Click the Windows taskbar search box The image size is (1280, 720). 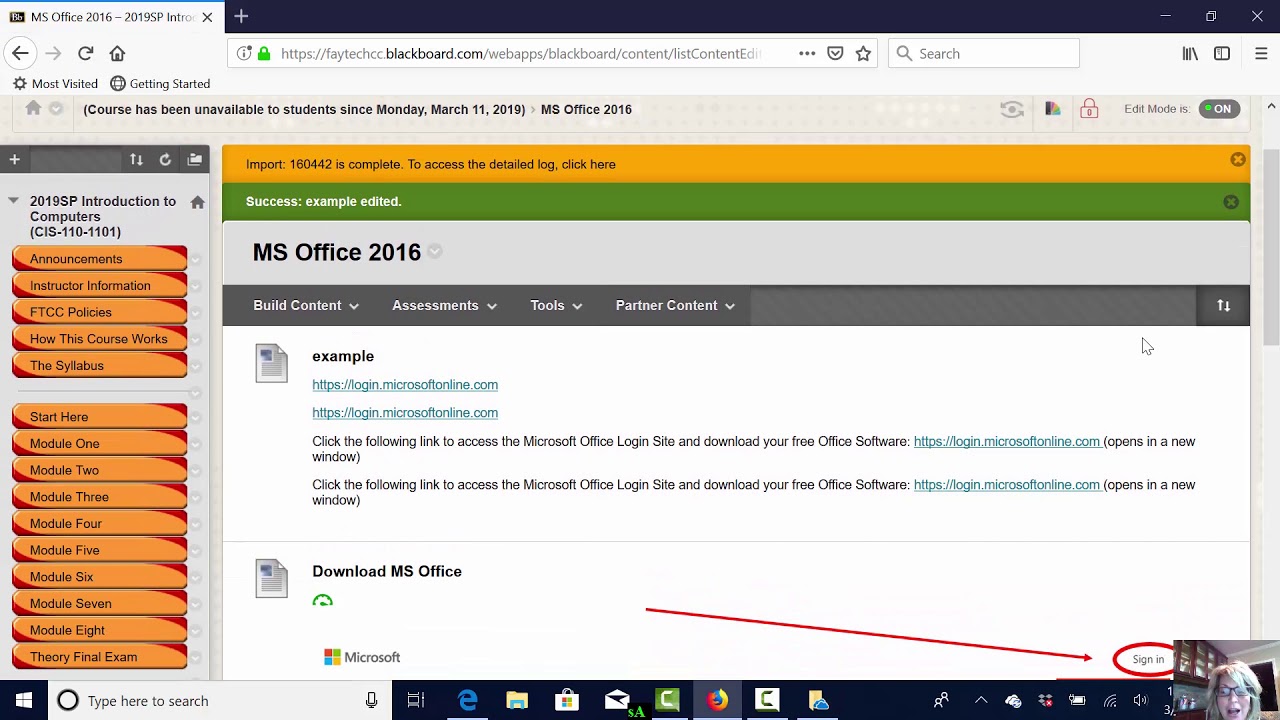(220, 701)
